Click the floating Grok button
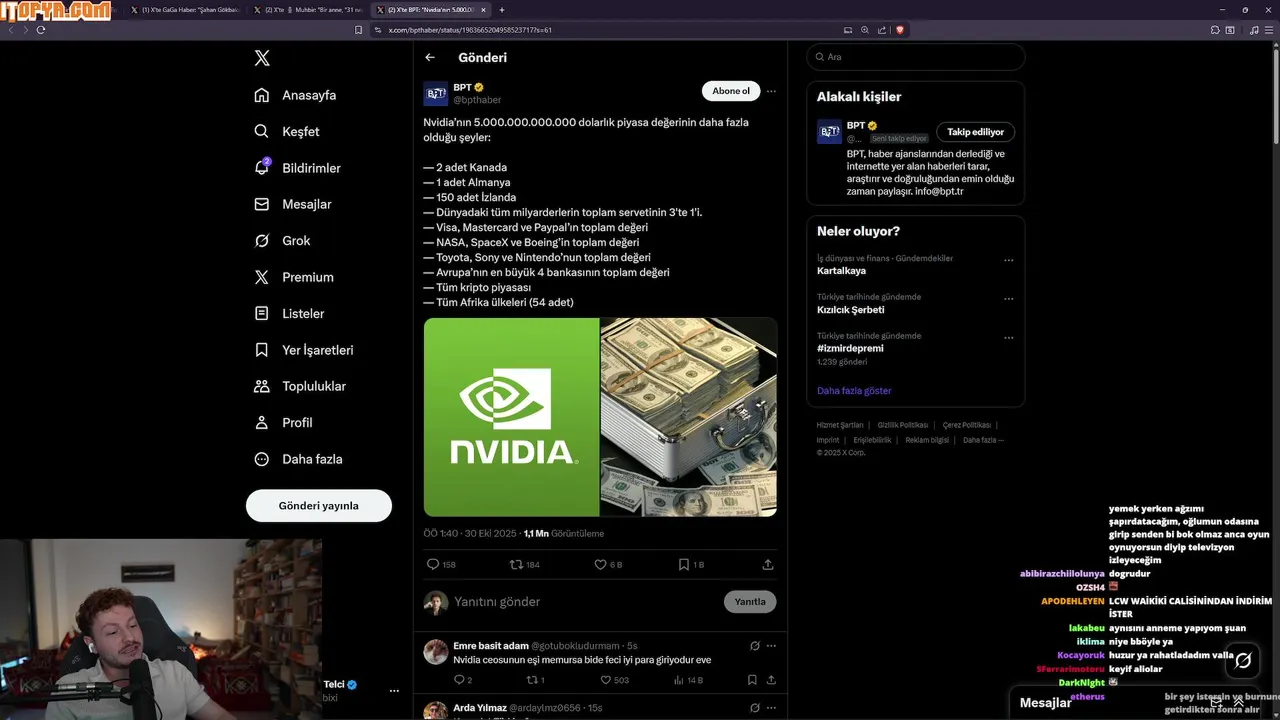The image size is (1280, 720). pos(1243,661)
